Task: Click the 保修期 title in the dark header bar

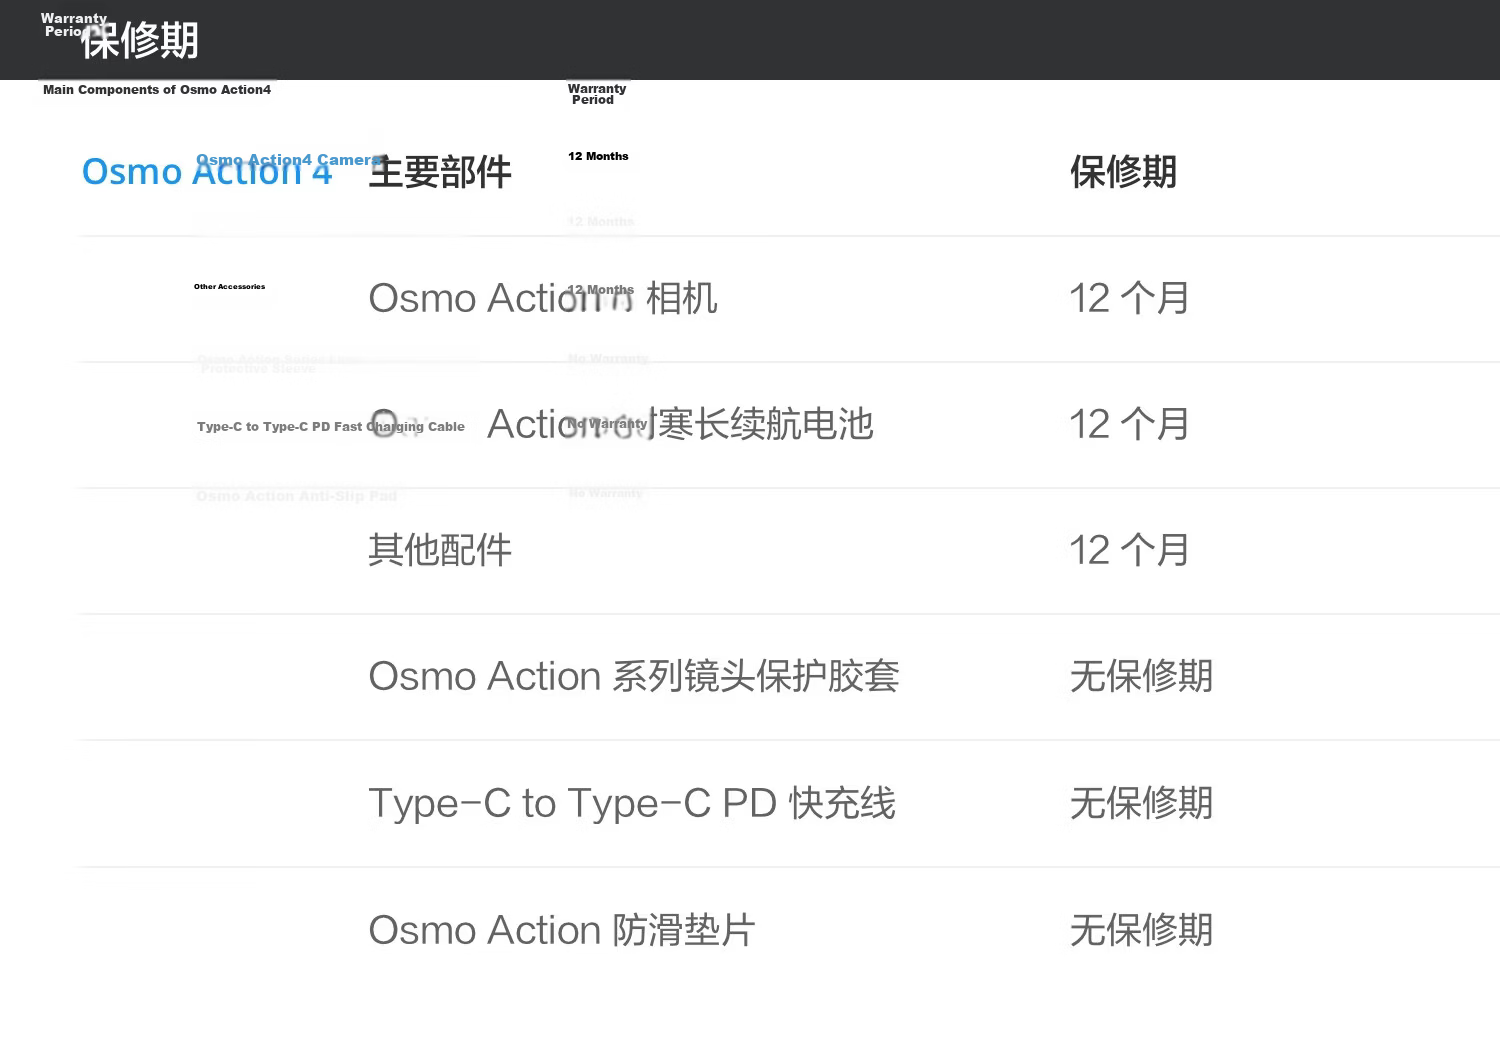Action: click(140, 41)
